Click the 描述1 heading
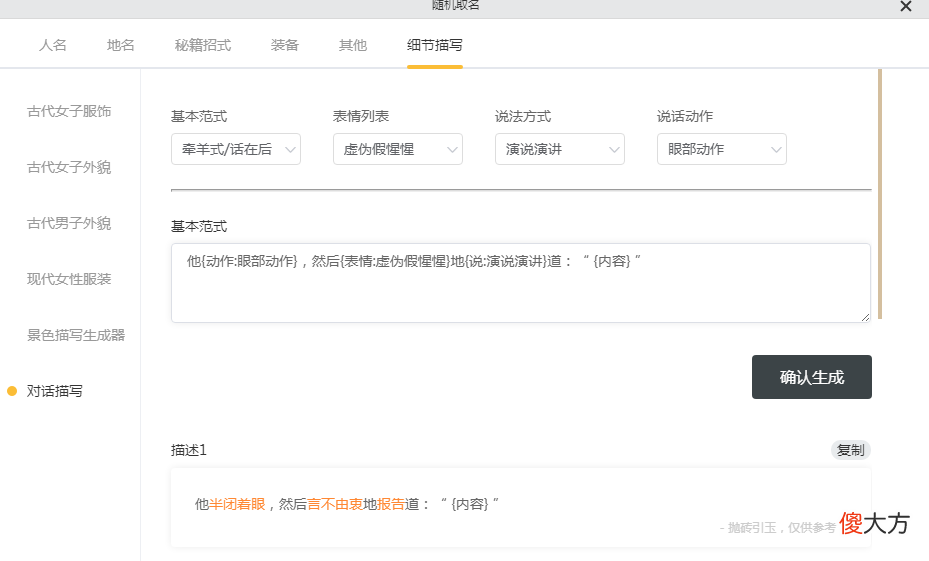 [189, 450]
